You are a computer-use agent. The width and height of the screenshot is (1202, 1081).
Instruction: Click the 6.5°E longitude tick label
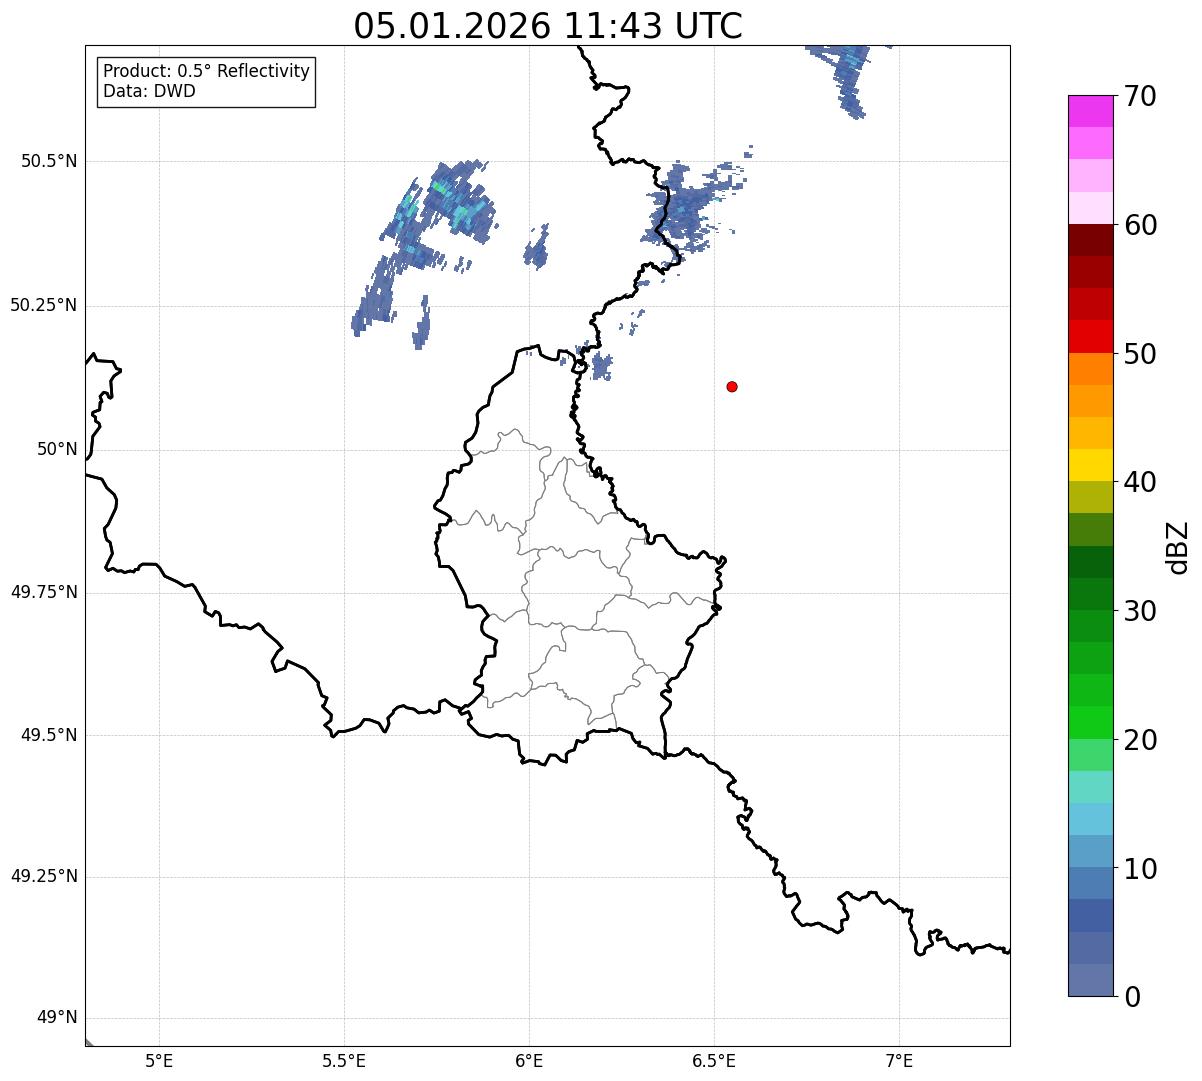click(x=714, y=1060)
